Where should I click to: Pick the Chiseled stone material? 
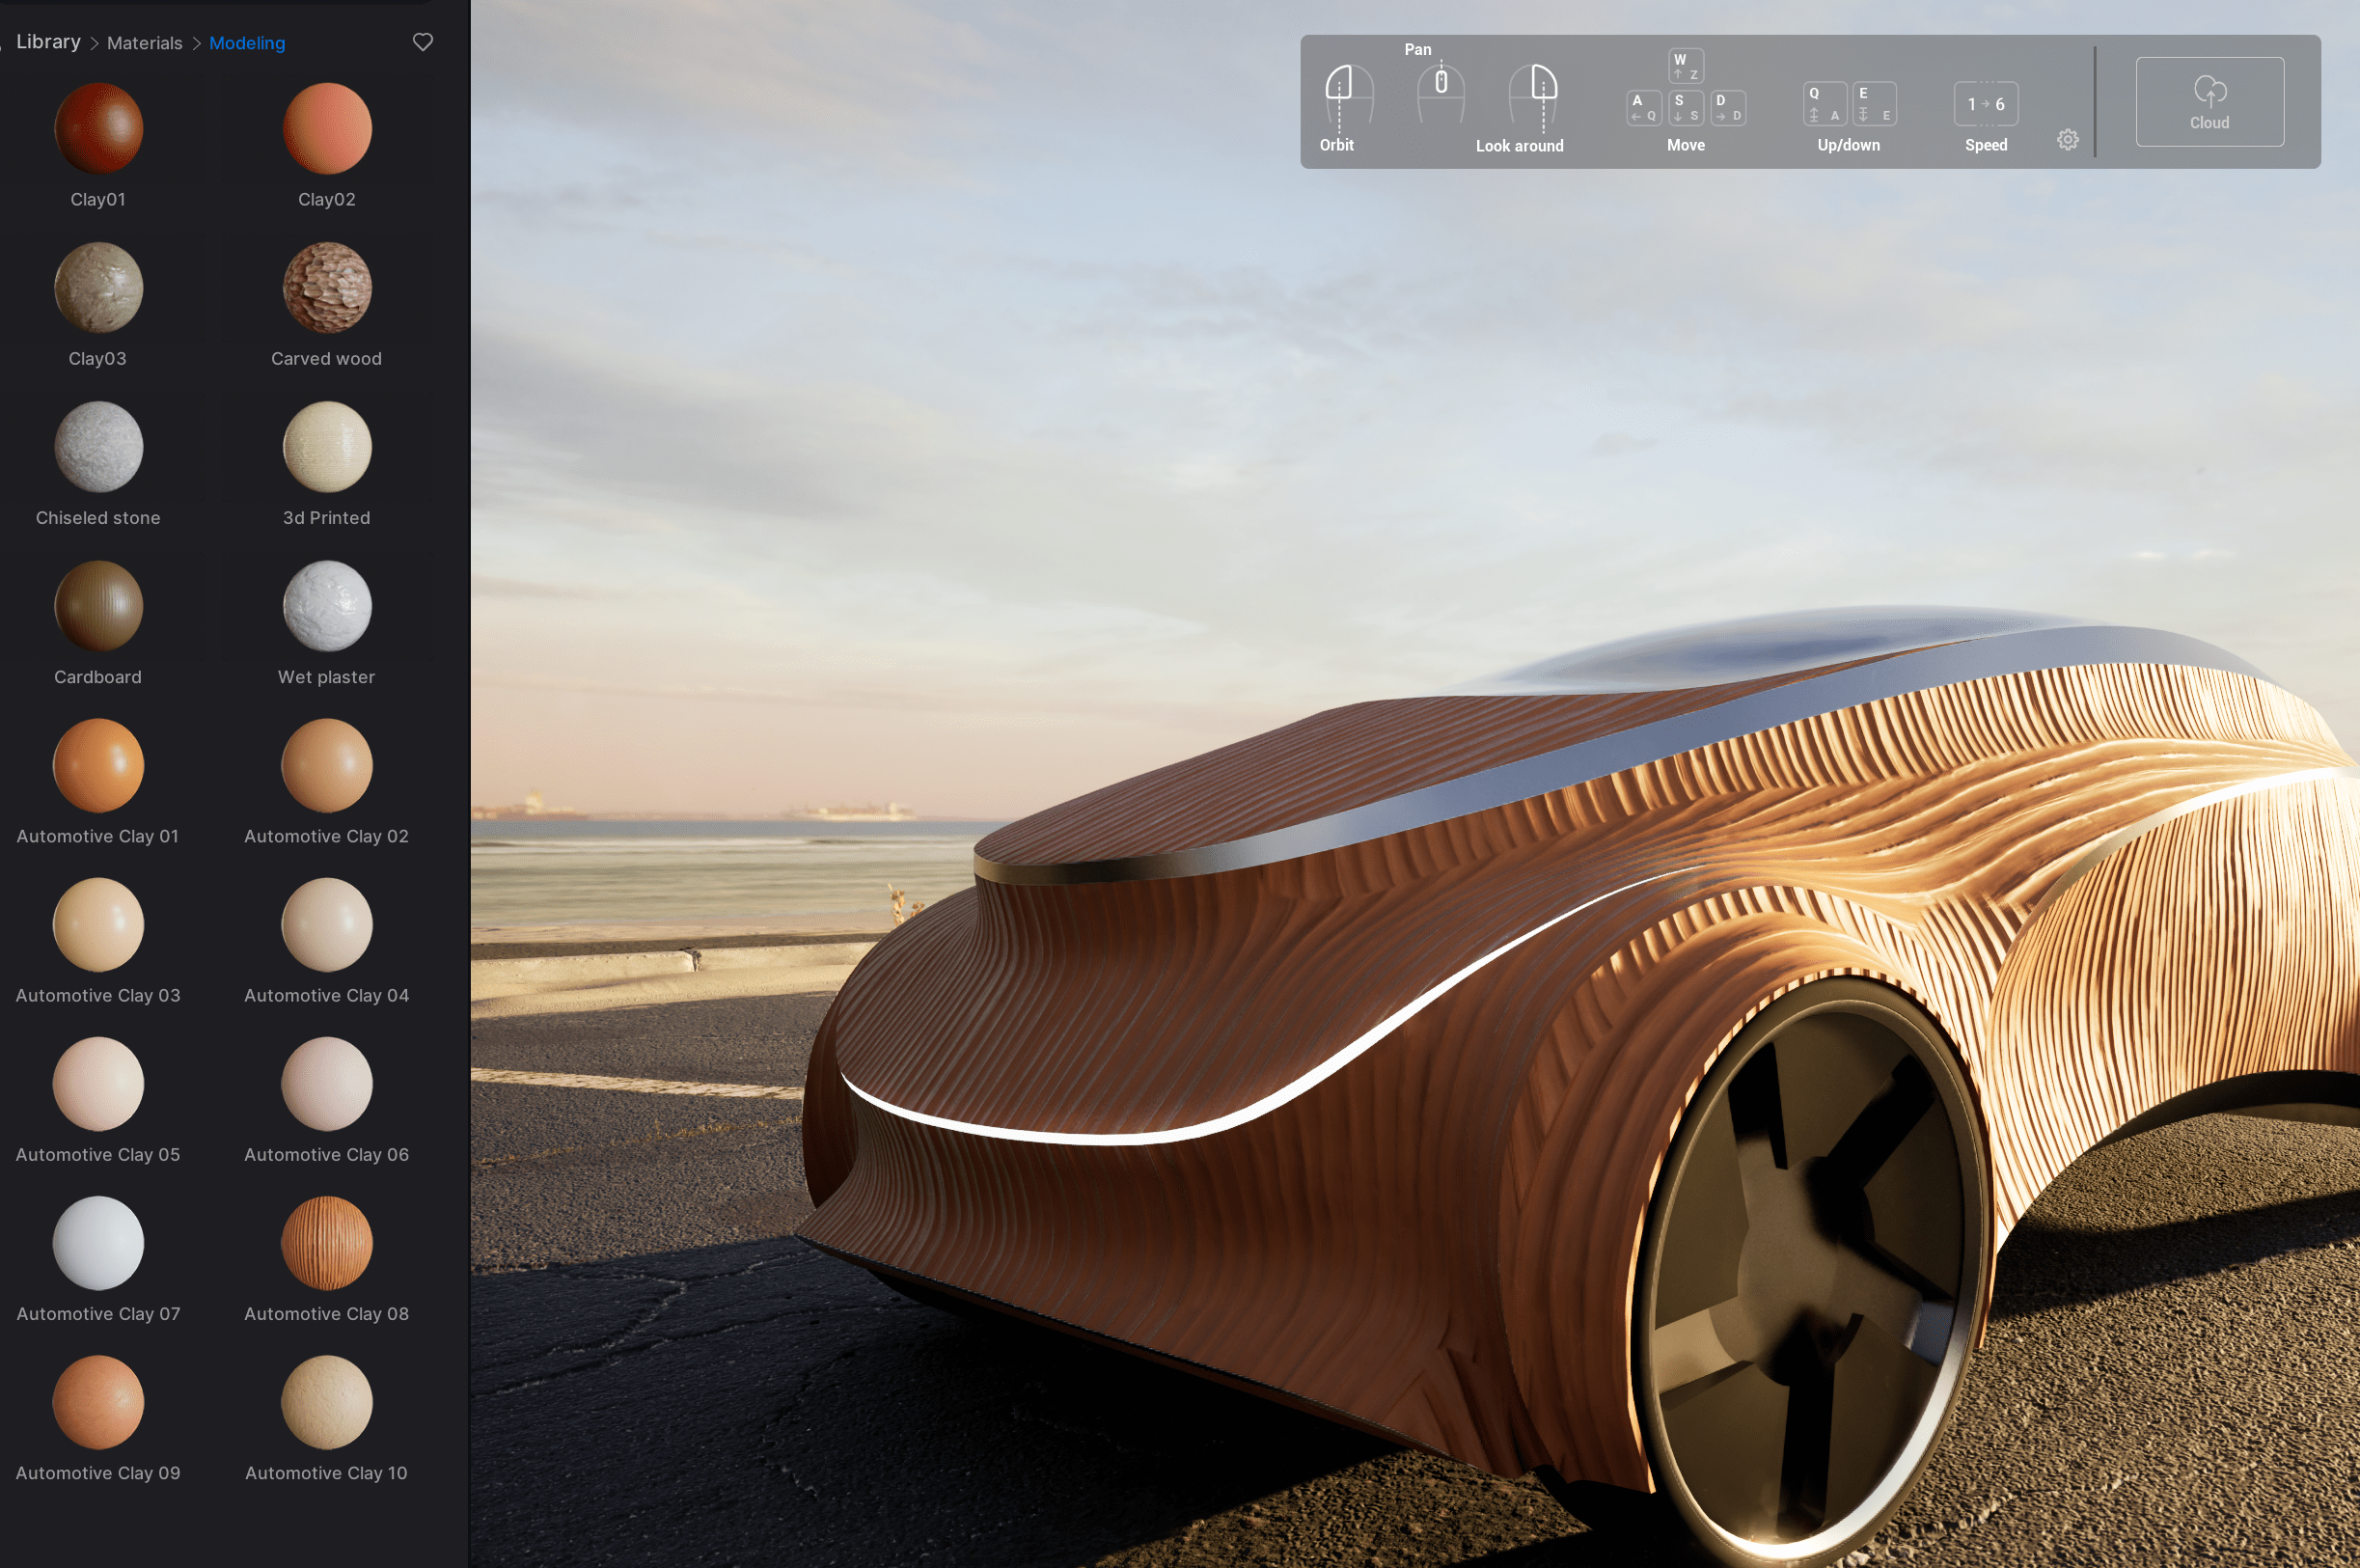(98, 447)
